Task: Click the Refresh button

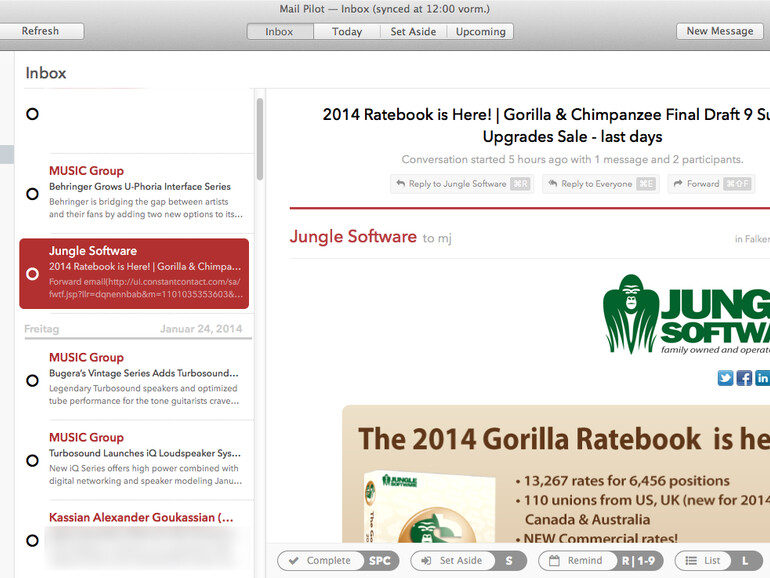Action: [x=40, y=31]
